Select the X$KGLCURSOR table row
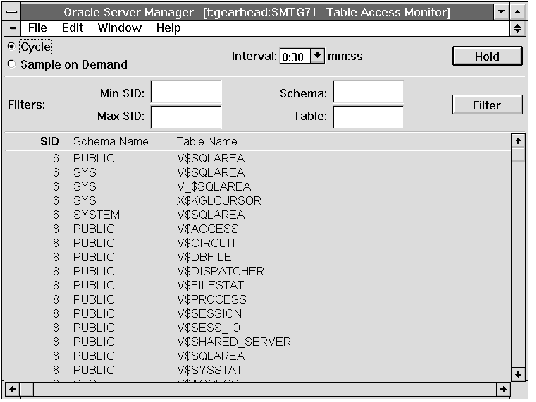This screenshot has width=536, height=402. click(x=258, y=201)
